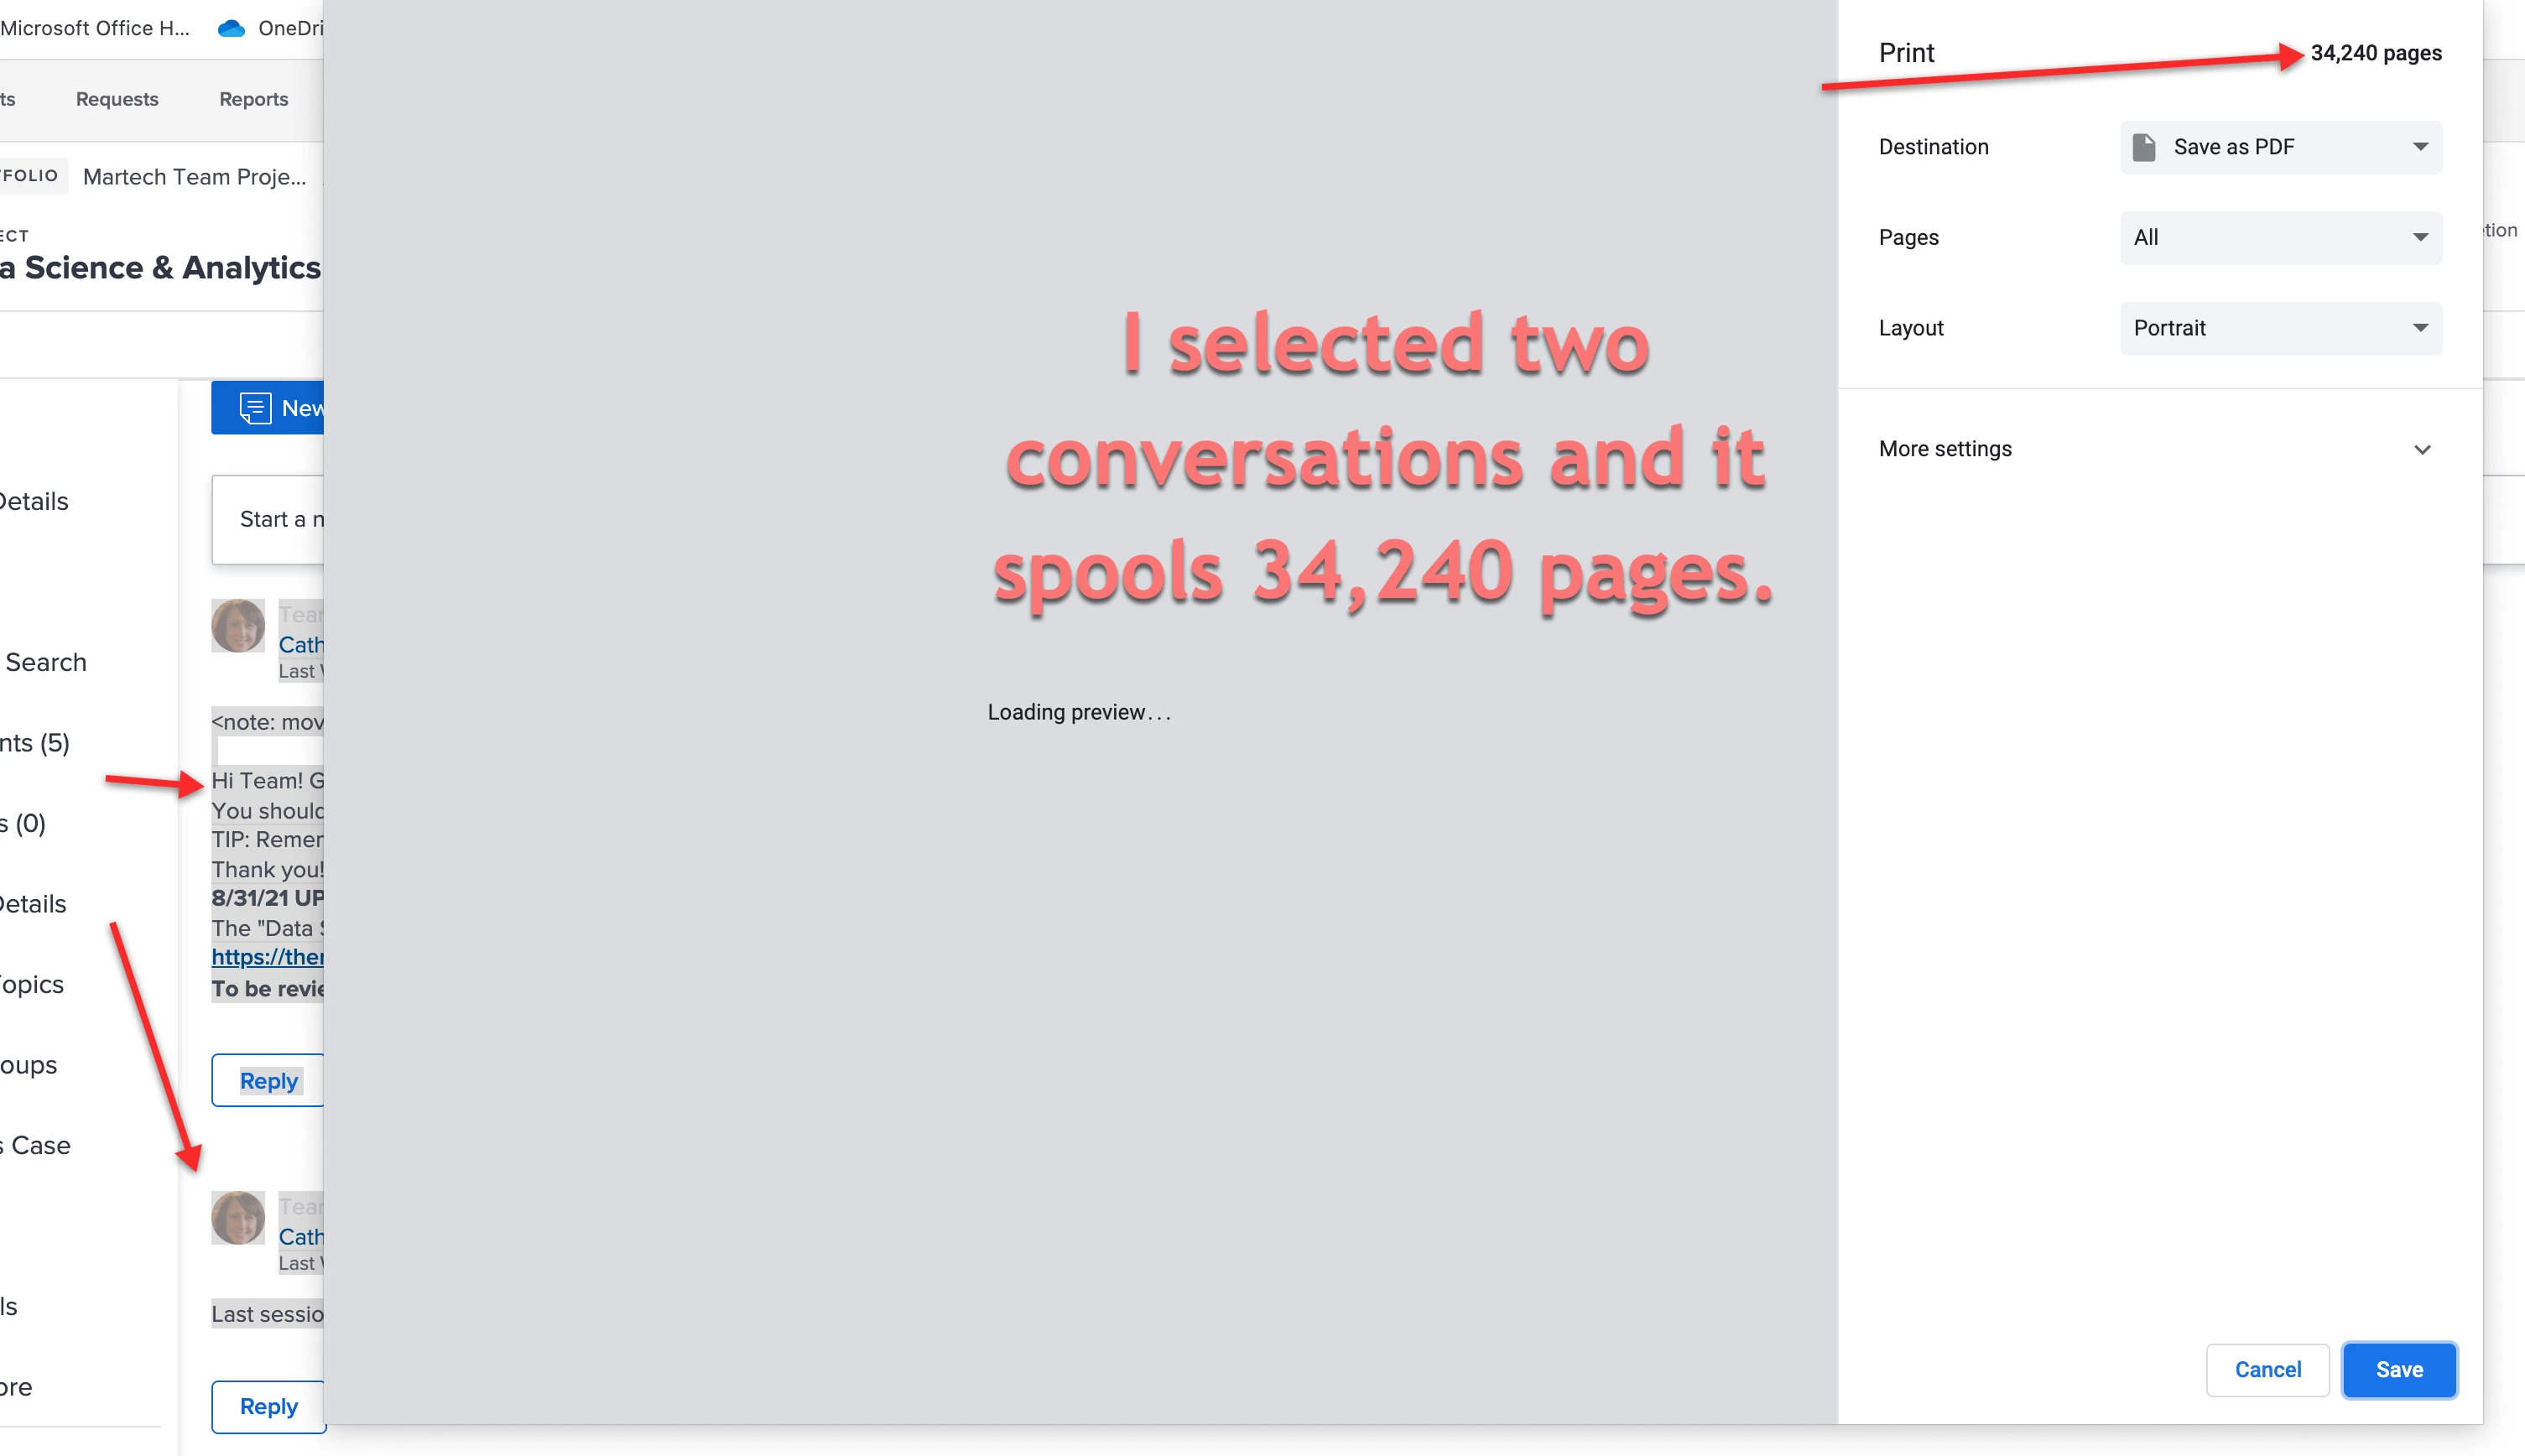Open the Destination Save as PDF dropdown
This screenshot has height=1456, width=2525.
pos(2280,147)
